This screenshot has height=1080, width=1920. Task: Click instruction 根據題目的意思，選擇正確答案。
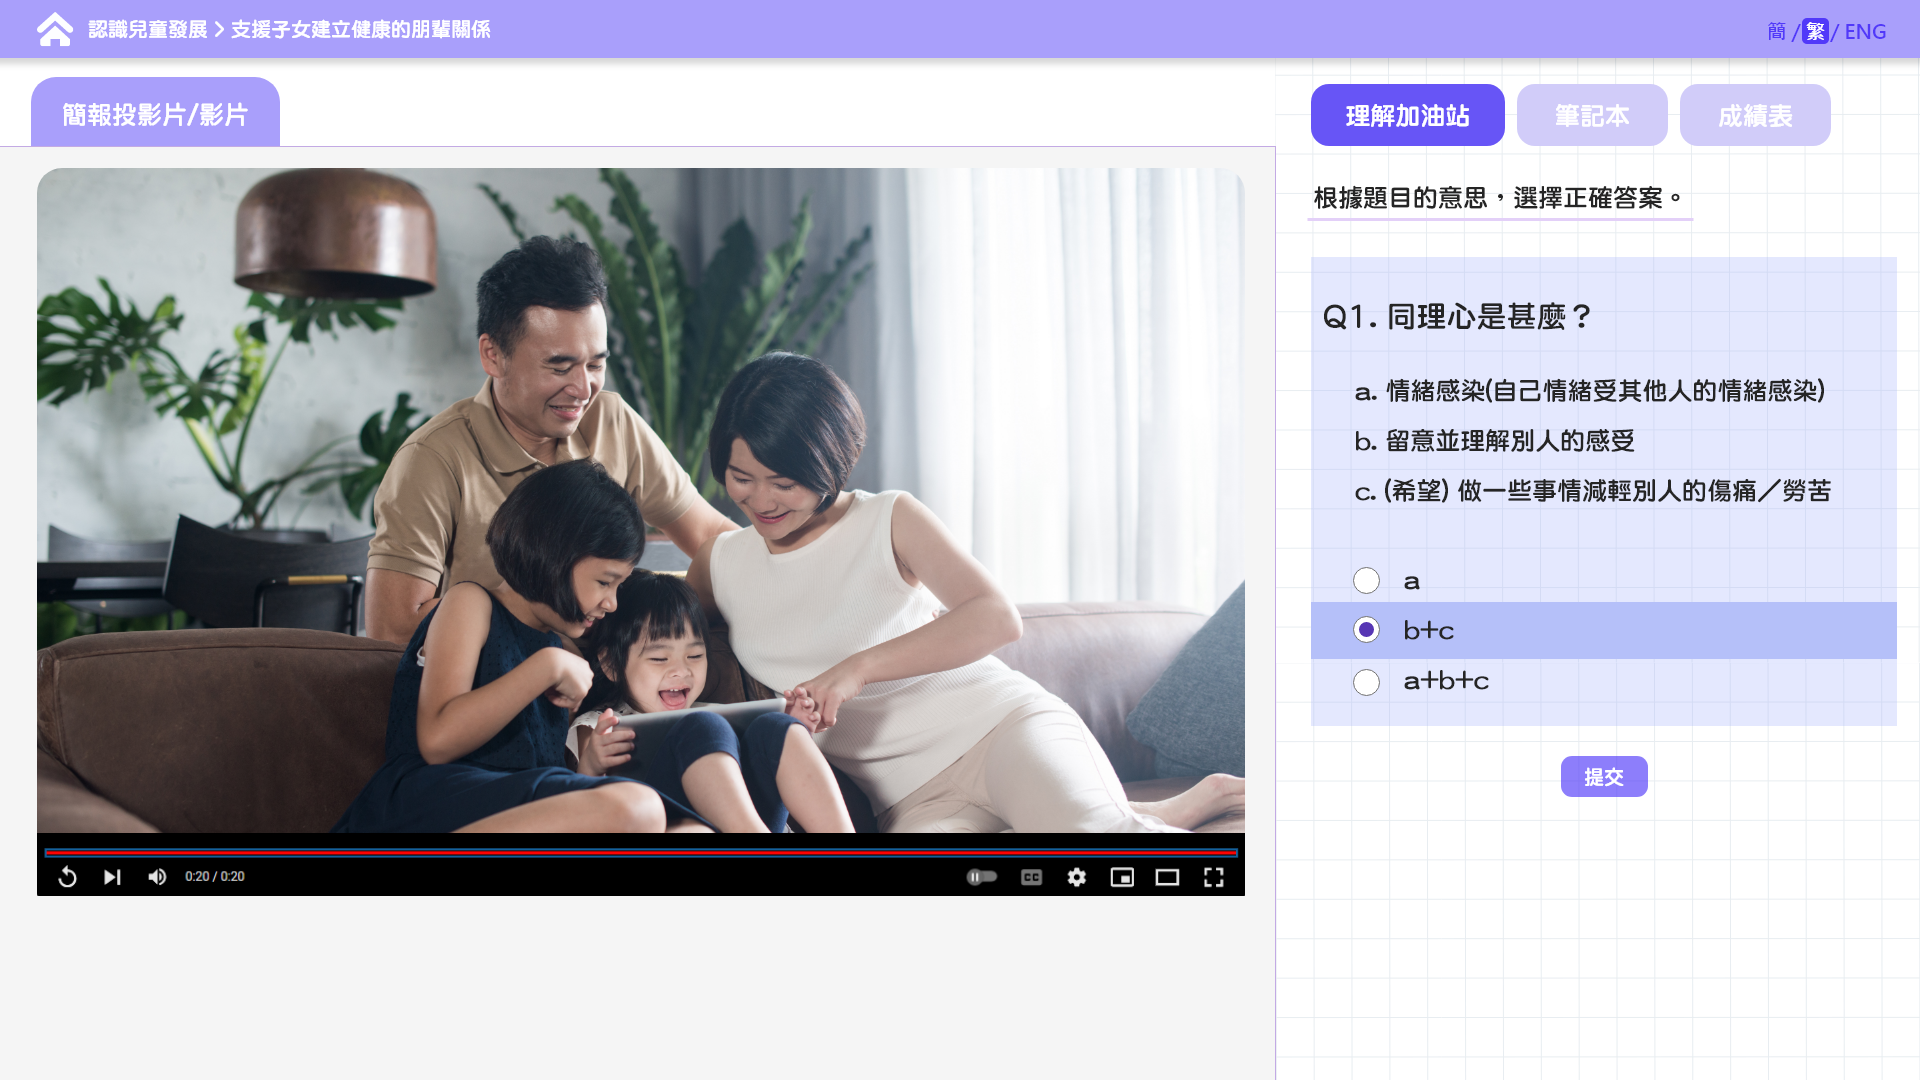coord(1498,198)
